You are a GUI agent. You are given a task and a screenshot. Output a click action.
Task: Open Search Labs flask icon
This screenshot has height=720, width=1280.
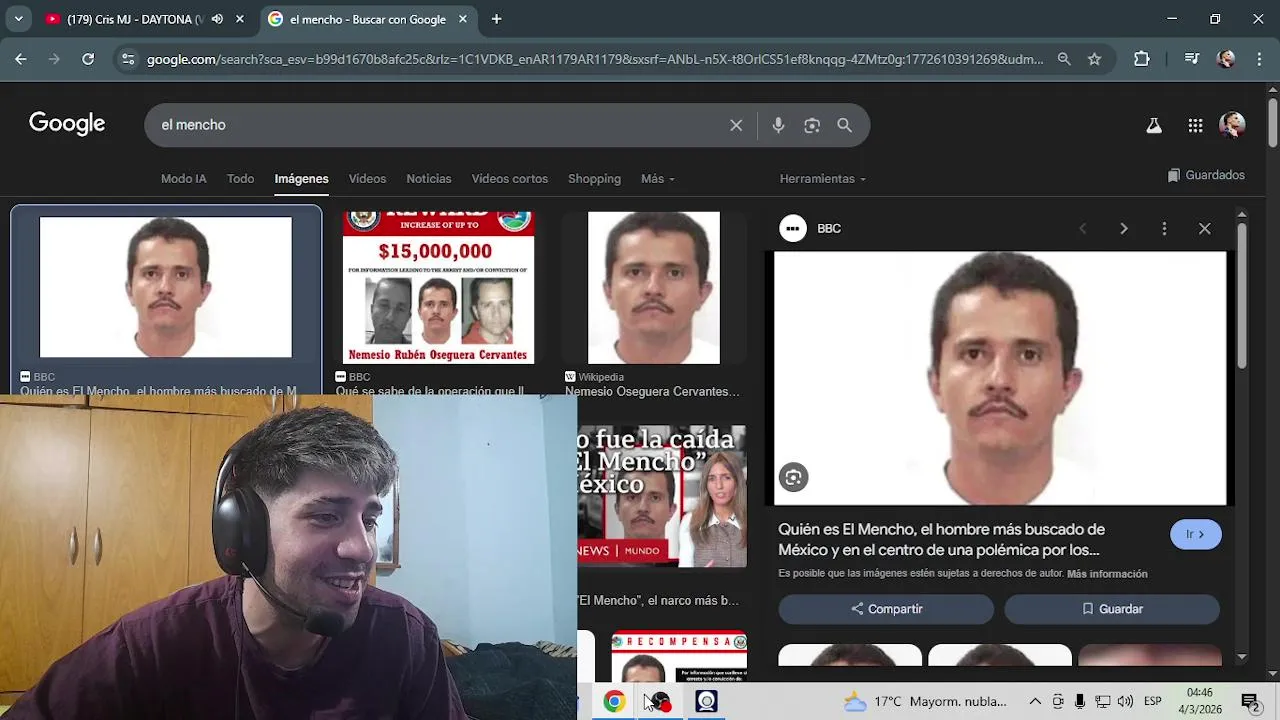(x=1154, y=125)
